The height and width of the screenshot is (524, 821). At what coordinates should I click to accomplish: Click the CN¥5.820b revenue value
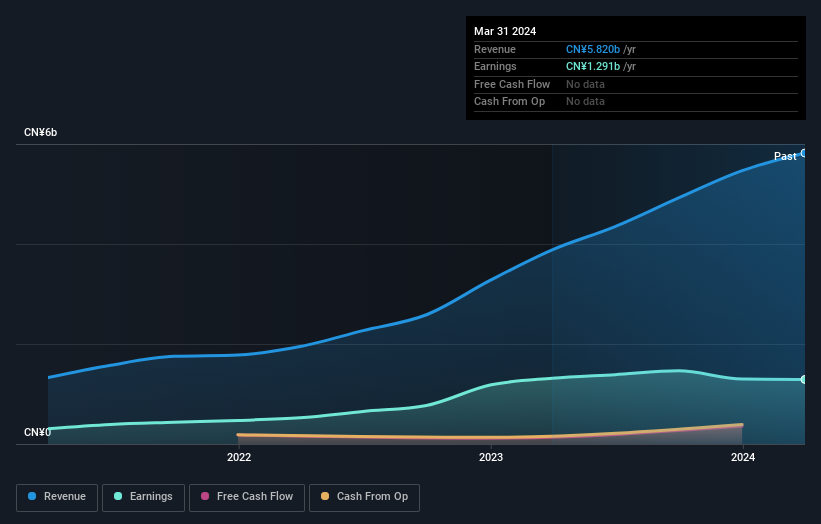pyautogui.click(x=593, y=49)
